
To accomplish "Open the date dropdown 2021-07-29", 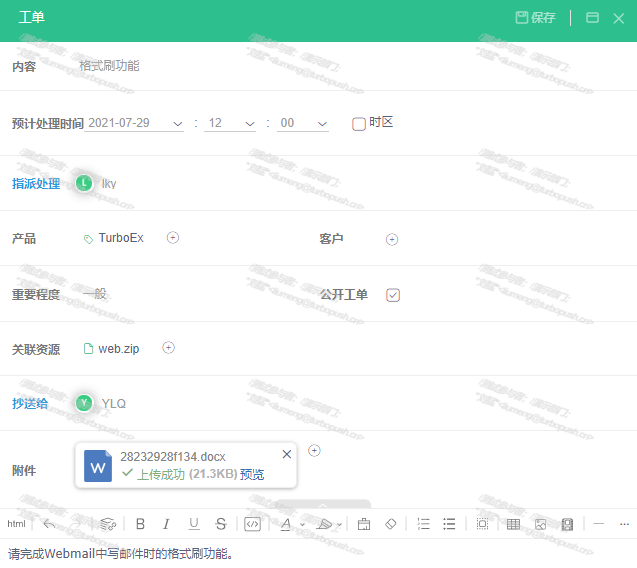I will click(135, 124).
